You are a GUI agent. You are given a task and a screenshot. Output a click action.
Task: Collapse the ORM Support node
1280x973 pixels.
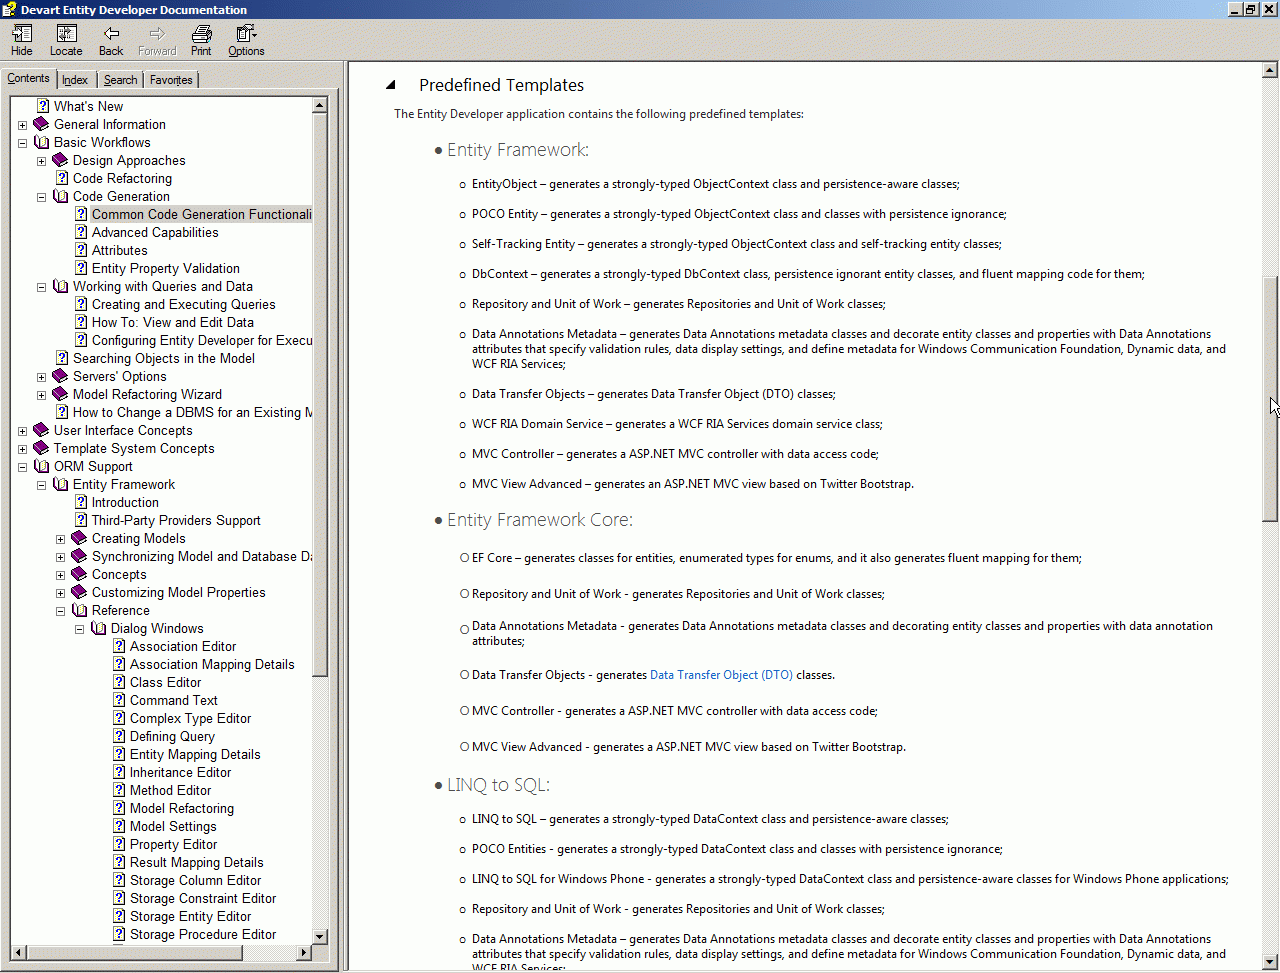click(x=22, y=467)
